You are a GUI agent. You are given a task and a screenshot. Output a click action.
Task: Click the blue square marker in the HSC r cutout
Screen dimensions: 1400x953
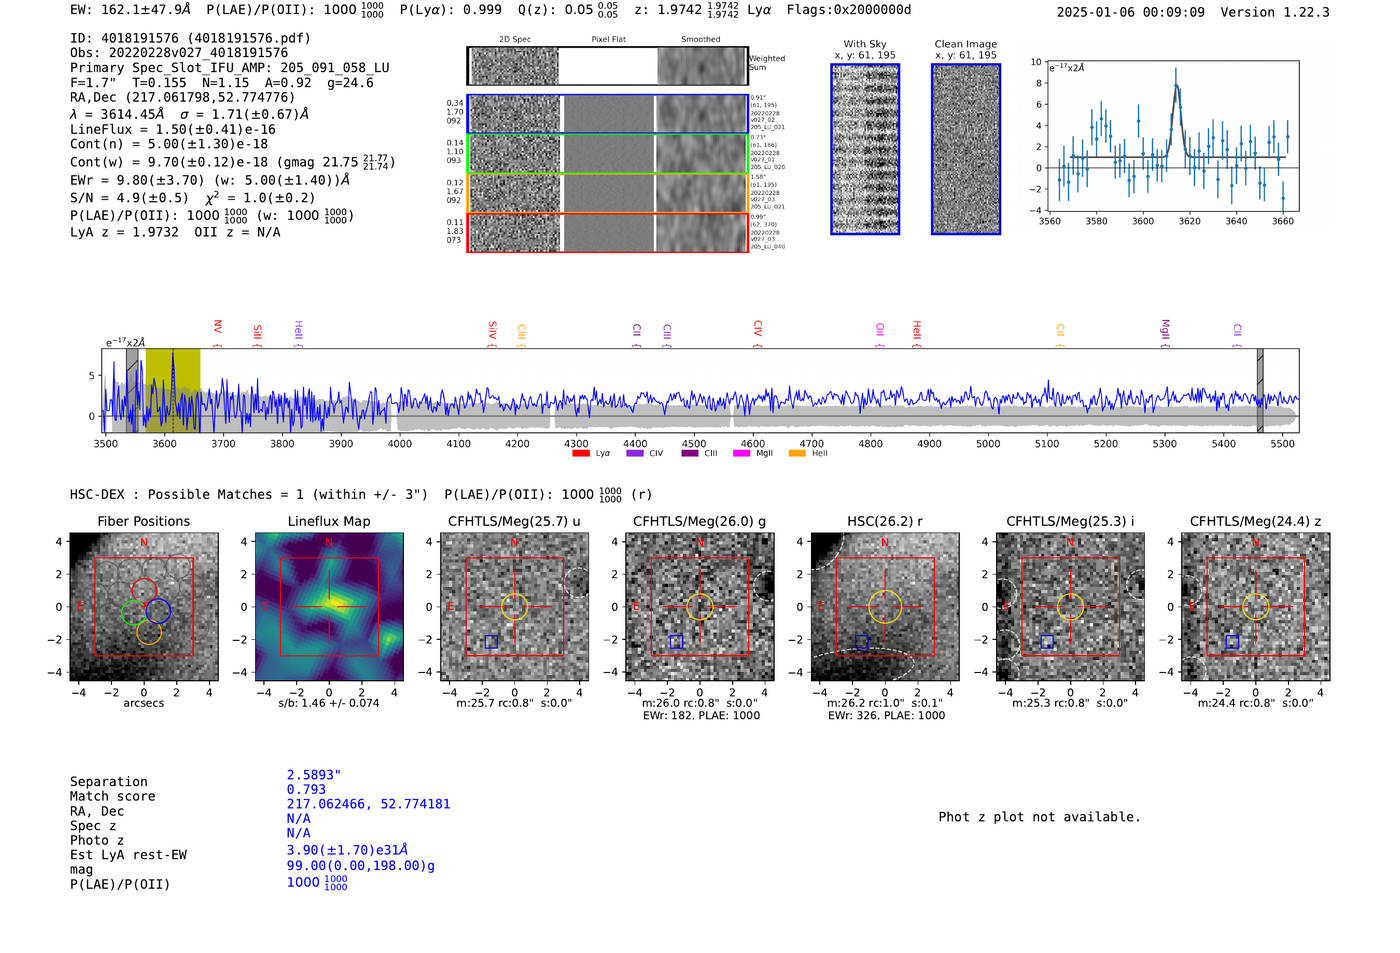tap(862, 642)
